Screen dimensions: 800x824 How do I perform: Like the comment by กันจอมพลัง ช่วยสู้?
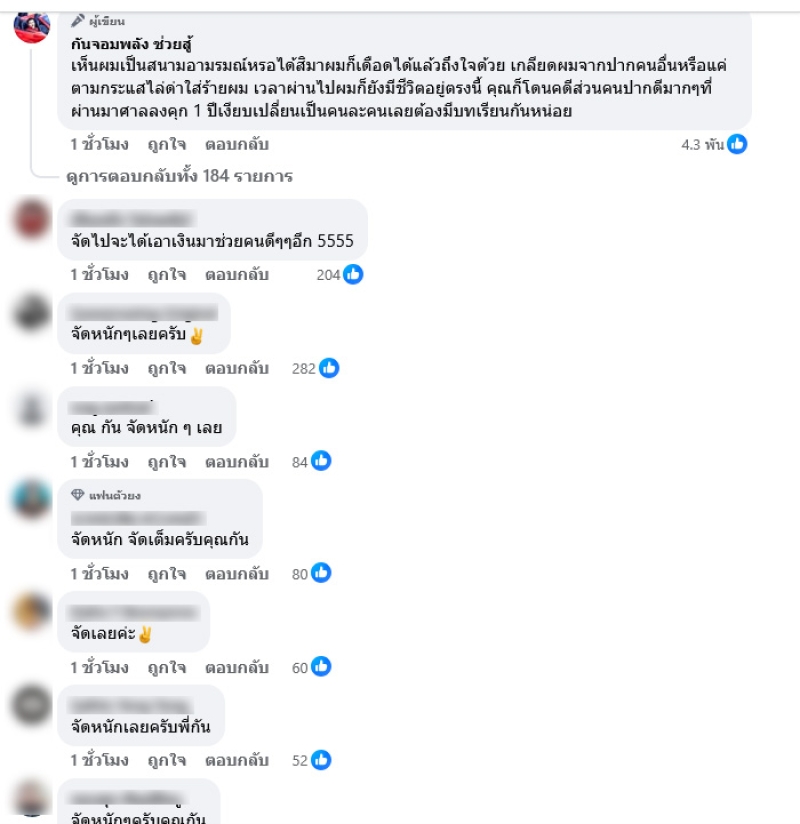click(167, 145)
